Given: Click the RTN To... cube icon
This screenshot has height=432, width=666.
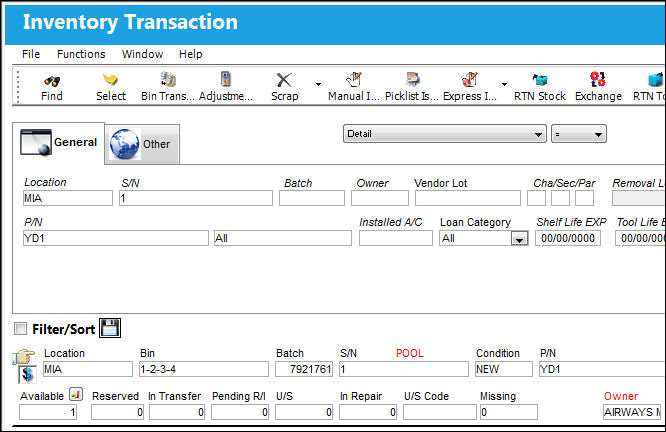Looking at the screenshot, I should pos(655,79).
